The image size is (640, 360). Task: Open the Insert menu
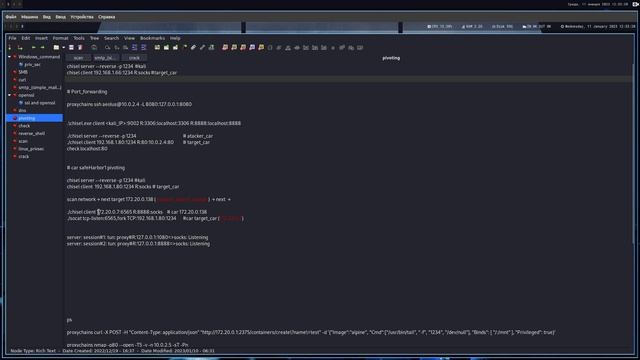pyautogui.click(x=41, y=38)
